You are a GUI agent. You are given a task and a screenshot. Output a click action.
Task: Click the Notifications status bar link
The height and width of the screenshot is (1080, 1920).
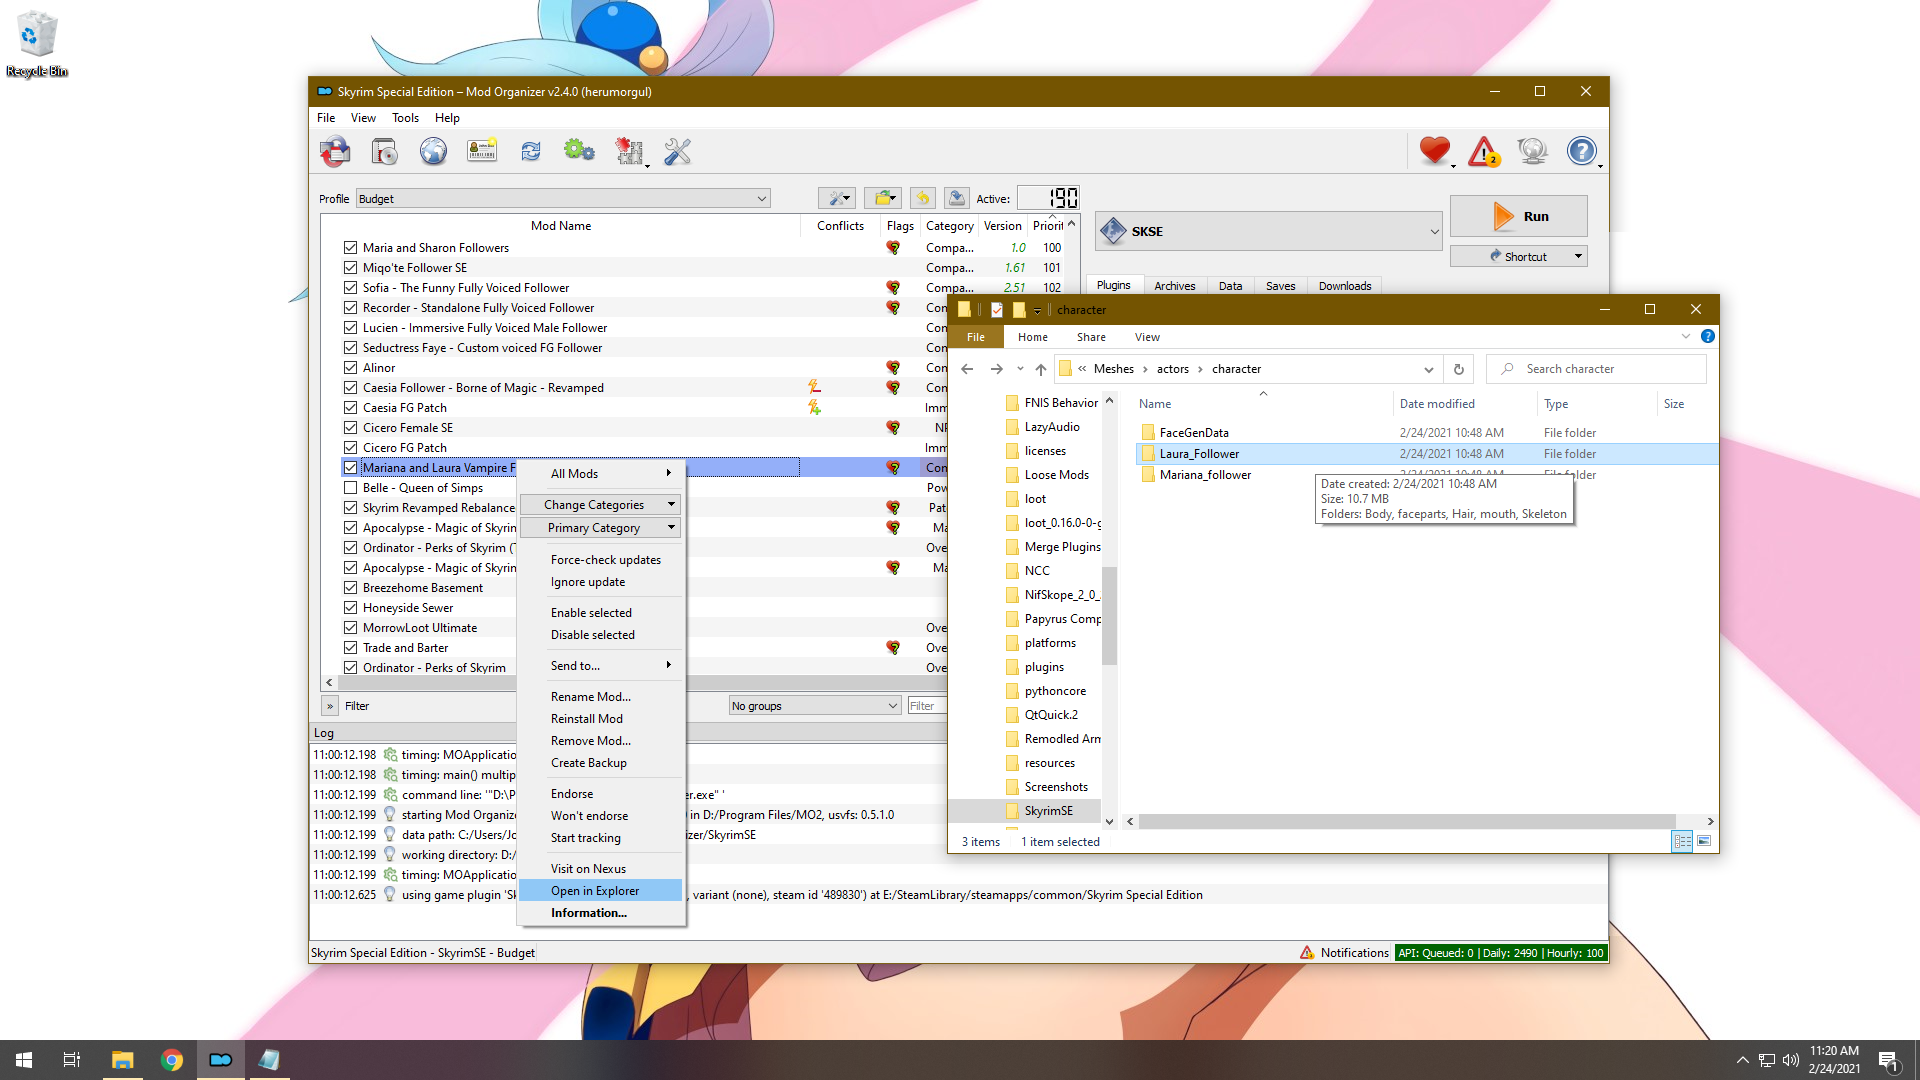click(1344, 953)
